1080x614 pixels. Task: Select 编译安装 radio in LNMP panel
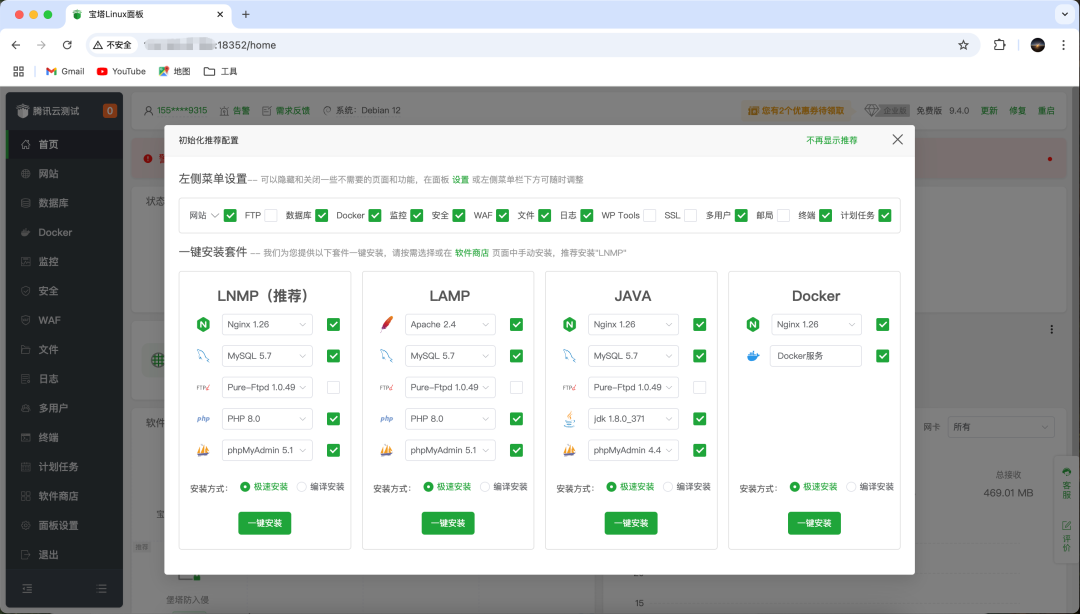tap(302, 487)
